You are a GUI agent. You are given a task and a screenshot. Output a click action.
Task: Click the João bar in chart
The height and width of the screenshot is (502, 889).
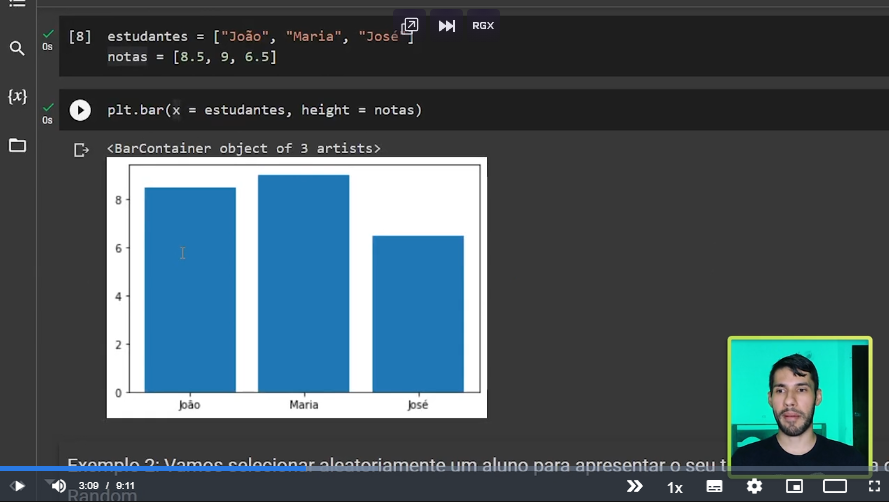[190, 289]
